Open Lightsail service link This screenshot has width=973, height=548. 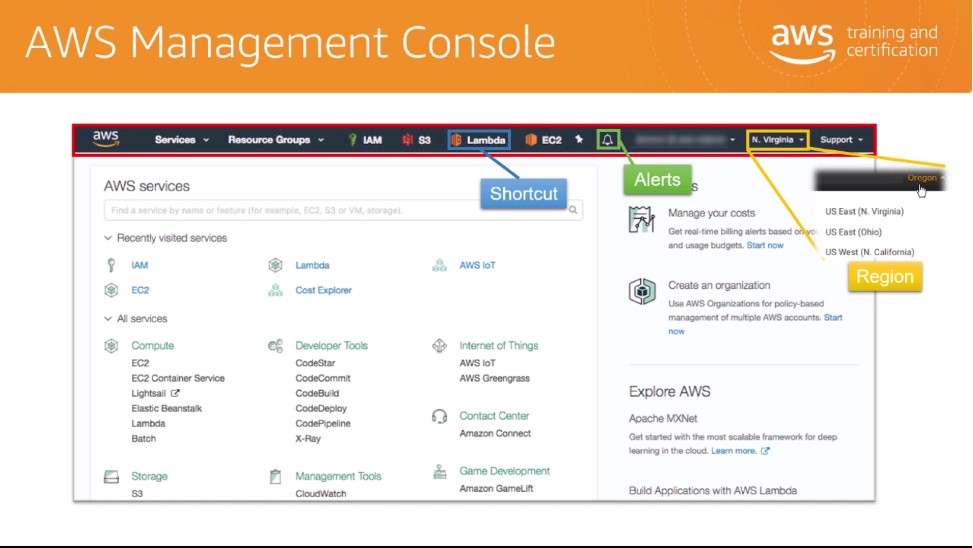[x=148, y=393]
